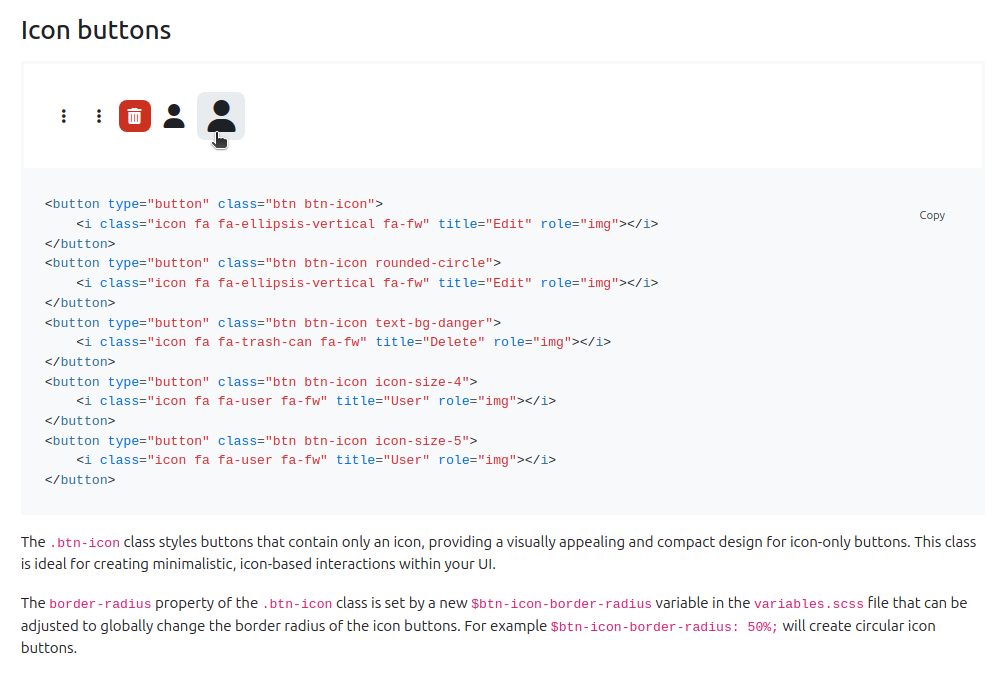Click the red trash-can Delete button
Viewport: 999px width, 683px height.
point(134,116)
